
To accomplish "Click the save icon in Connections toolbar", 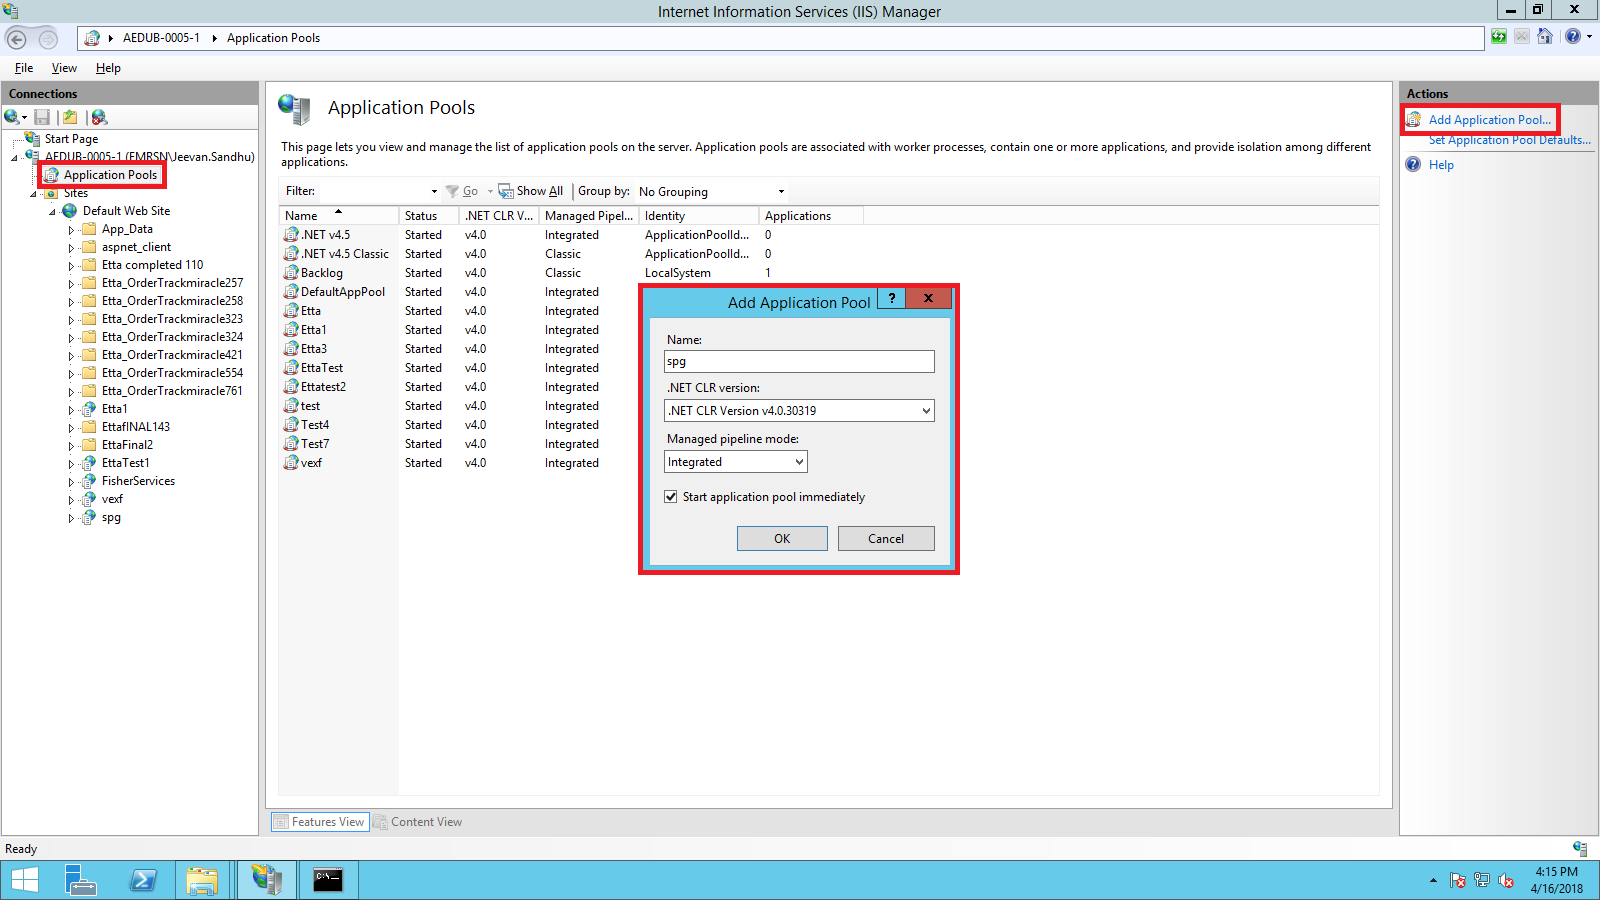I will tap(42, 117).
